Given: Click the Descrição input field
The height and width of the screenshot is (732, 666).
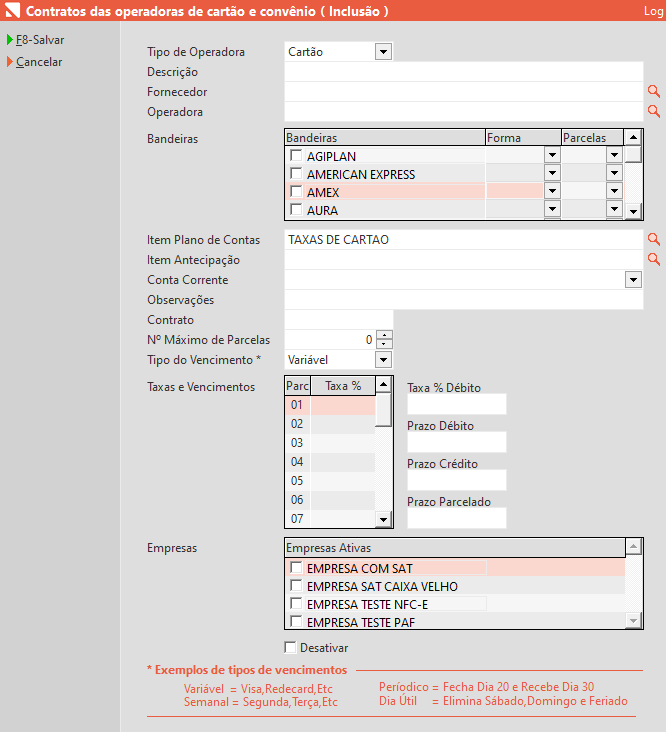Looking at the screenshot, I should click(x=464, y=72).
